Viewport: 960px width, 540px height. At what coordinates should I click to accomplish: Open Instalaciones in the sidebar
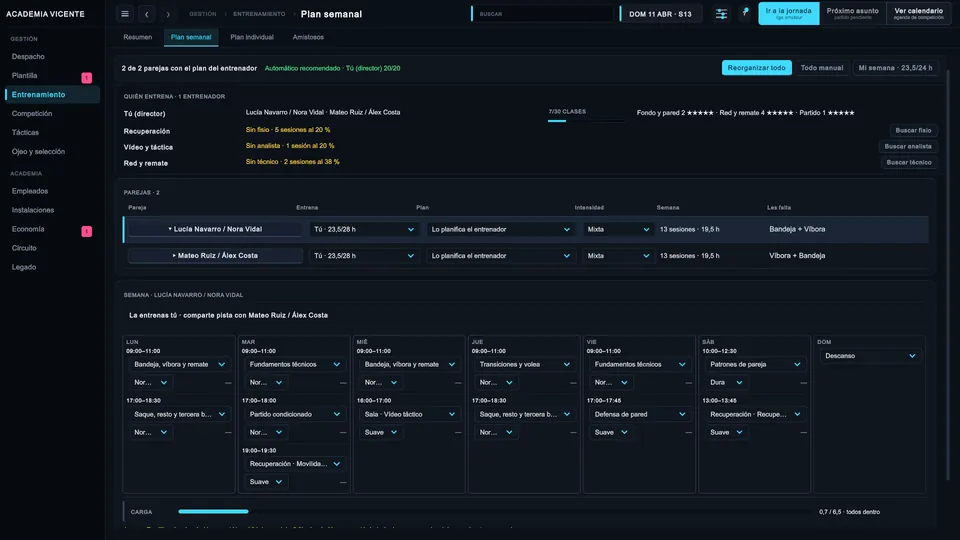point(52,210)
